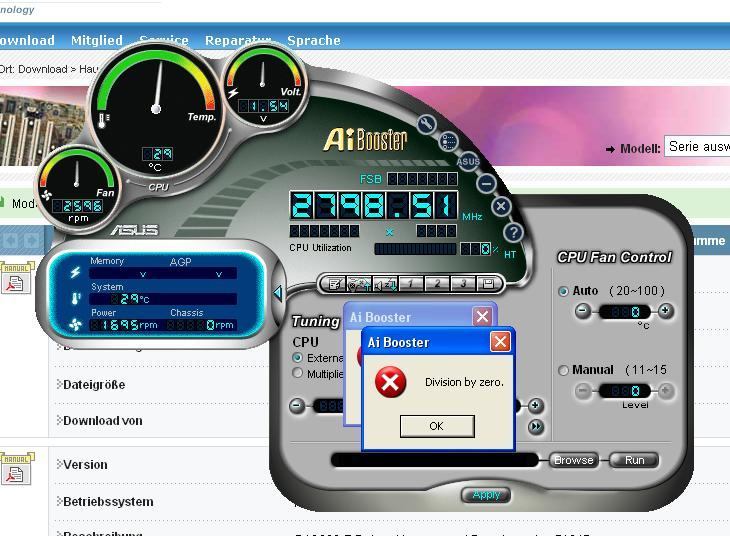Screen dimensions: 730x536
Task: Click the Volt gauge dial
Action: [263, 85]
